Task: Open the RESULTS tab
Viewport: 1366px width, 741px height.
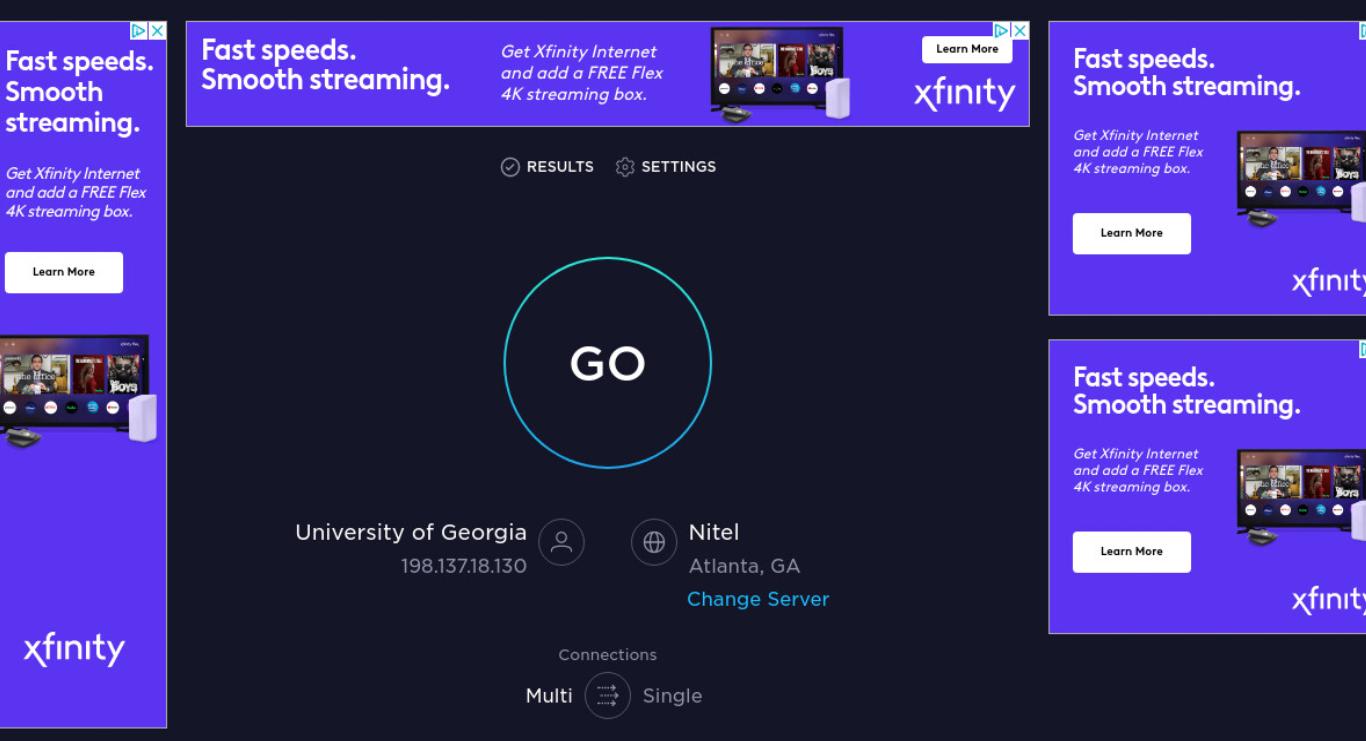Action: 560,167
